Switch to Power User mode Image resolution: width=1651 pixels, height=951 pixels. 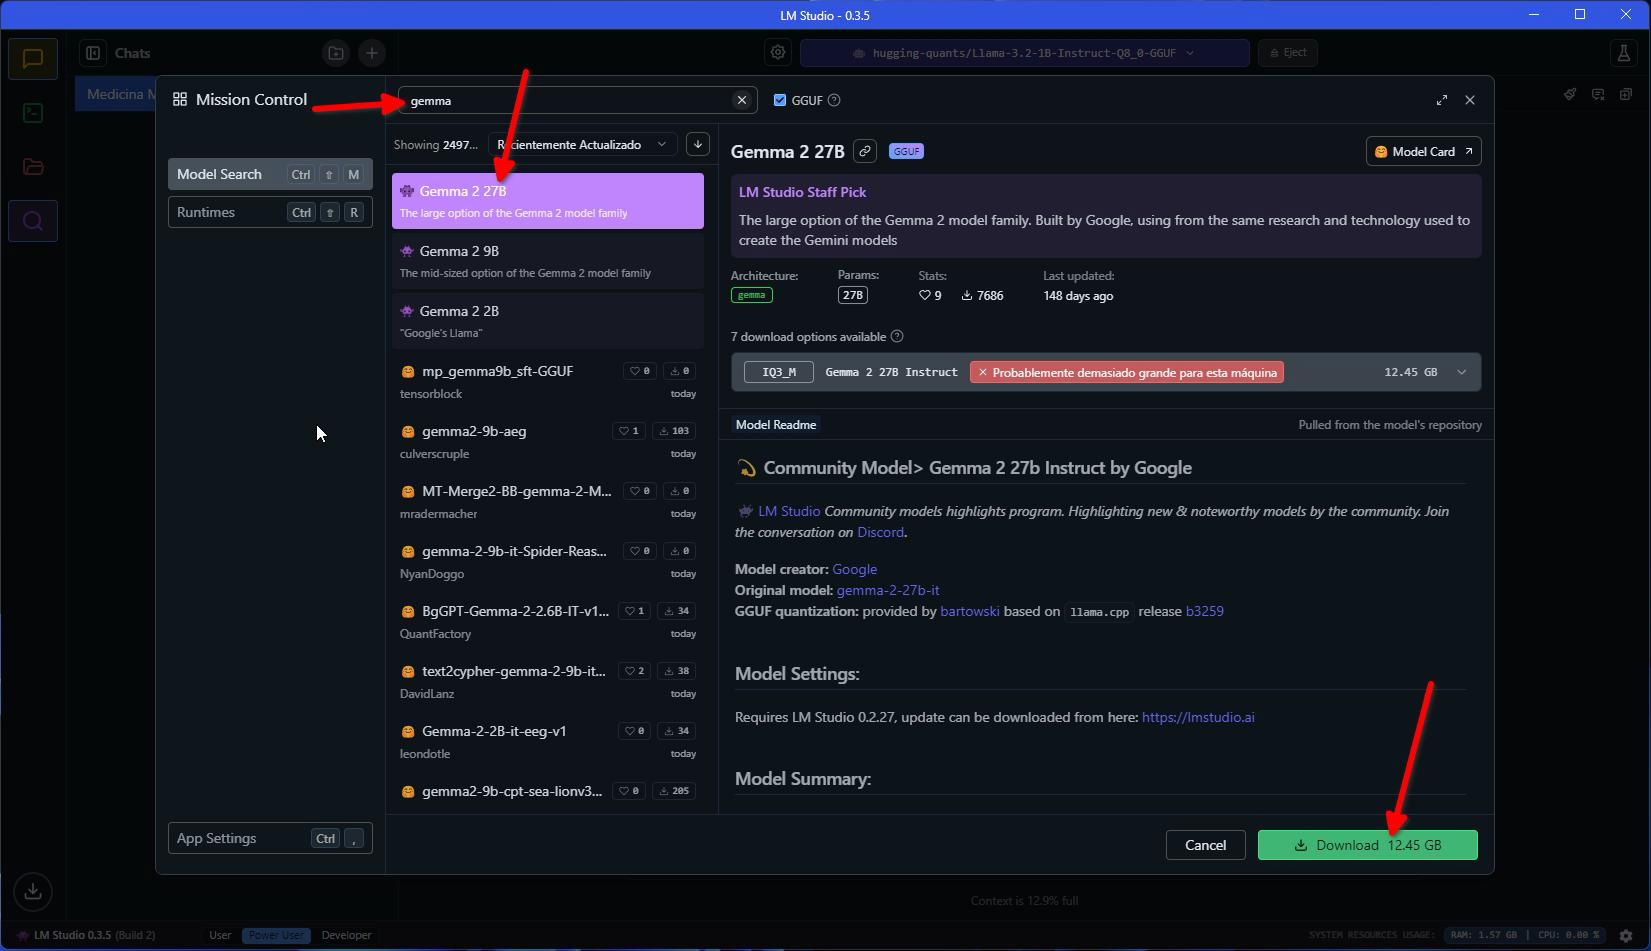click(276, 936)
